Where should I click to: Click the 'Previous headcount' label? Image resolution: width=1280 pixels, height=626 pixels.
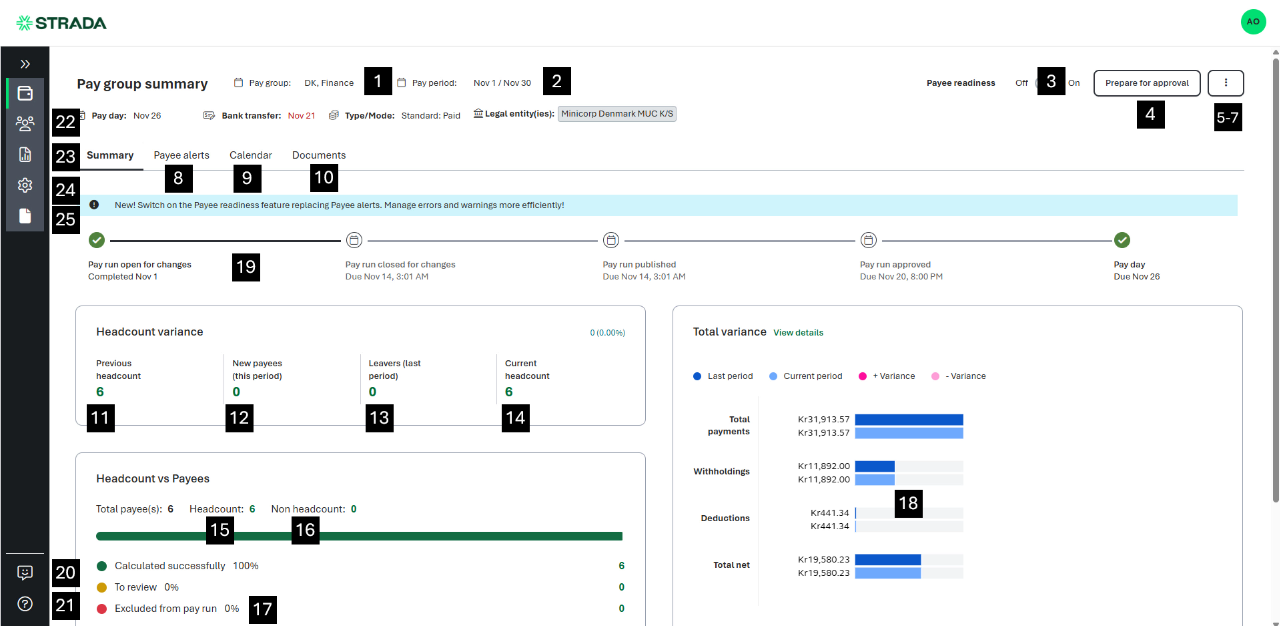[x=119, y=370]
